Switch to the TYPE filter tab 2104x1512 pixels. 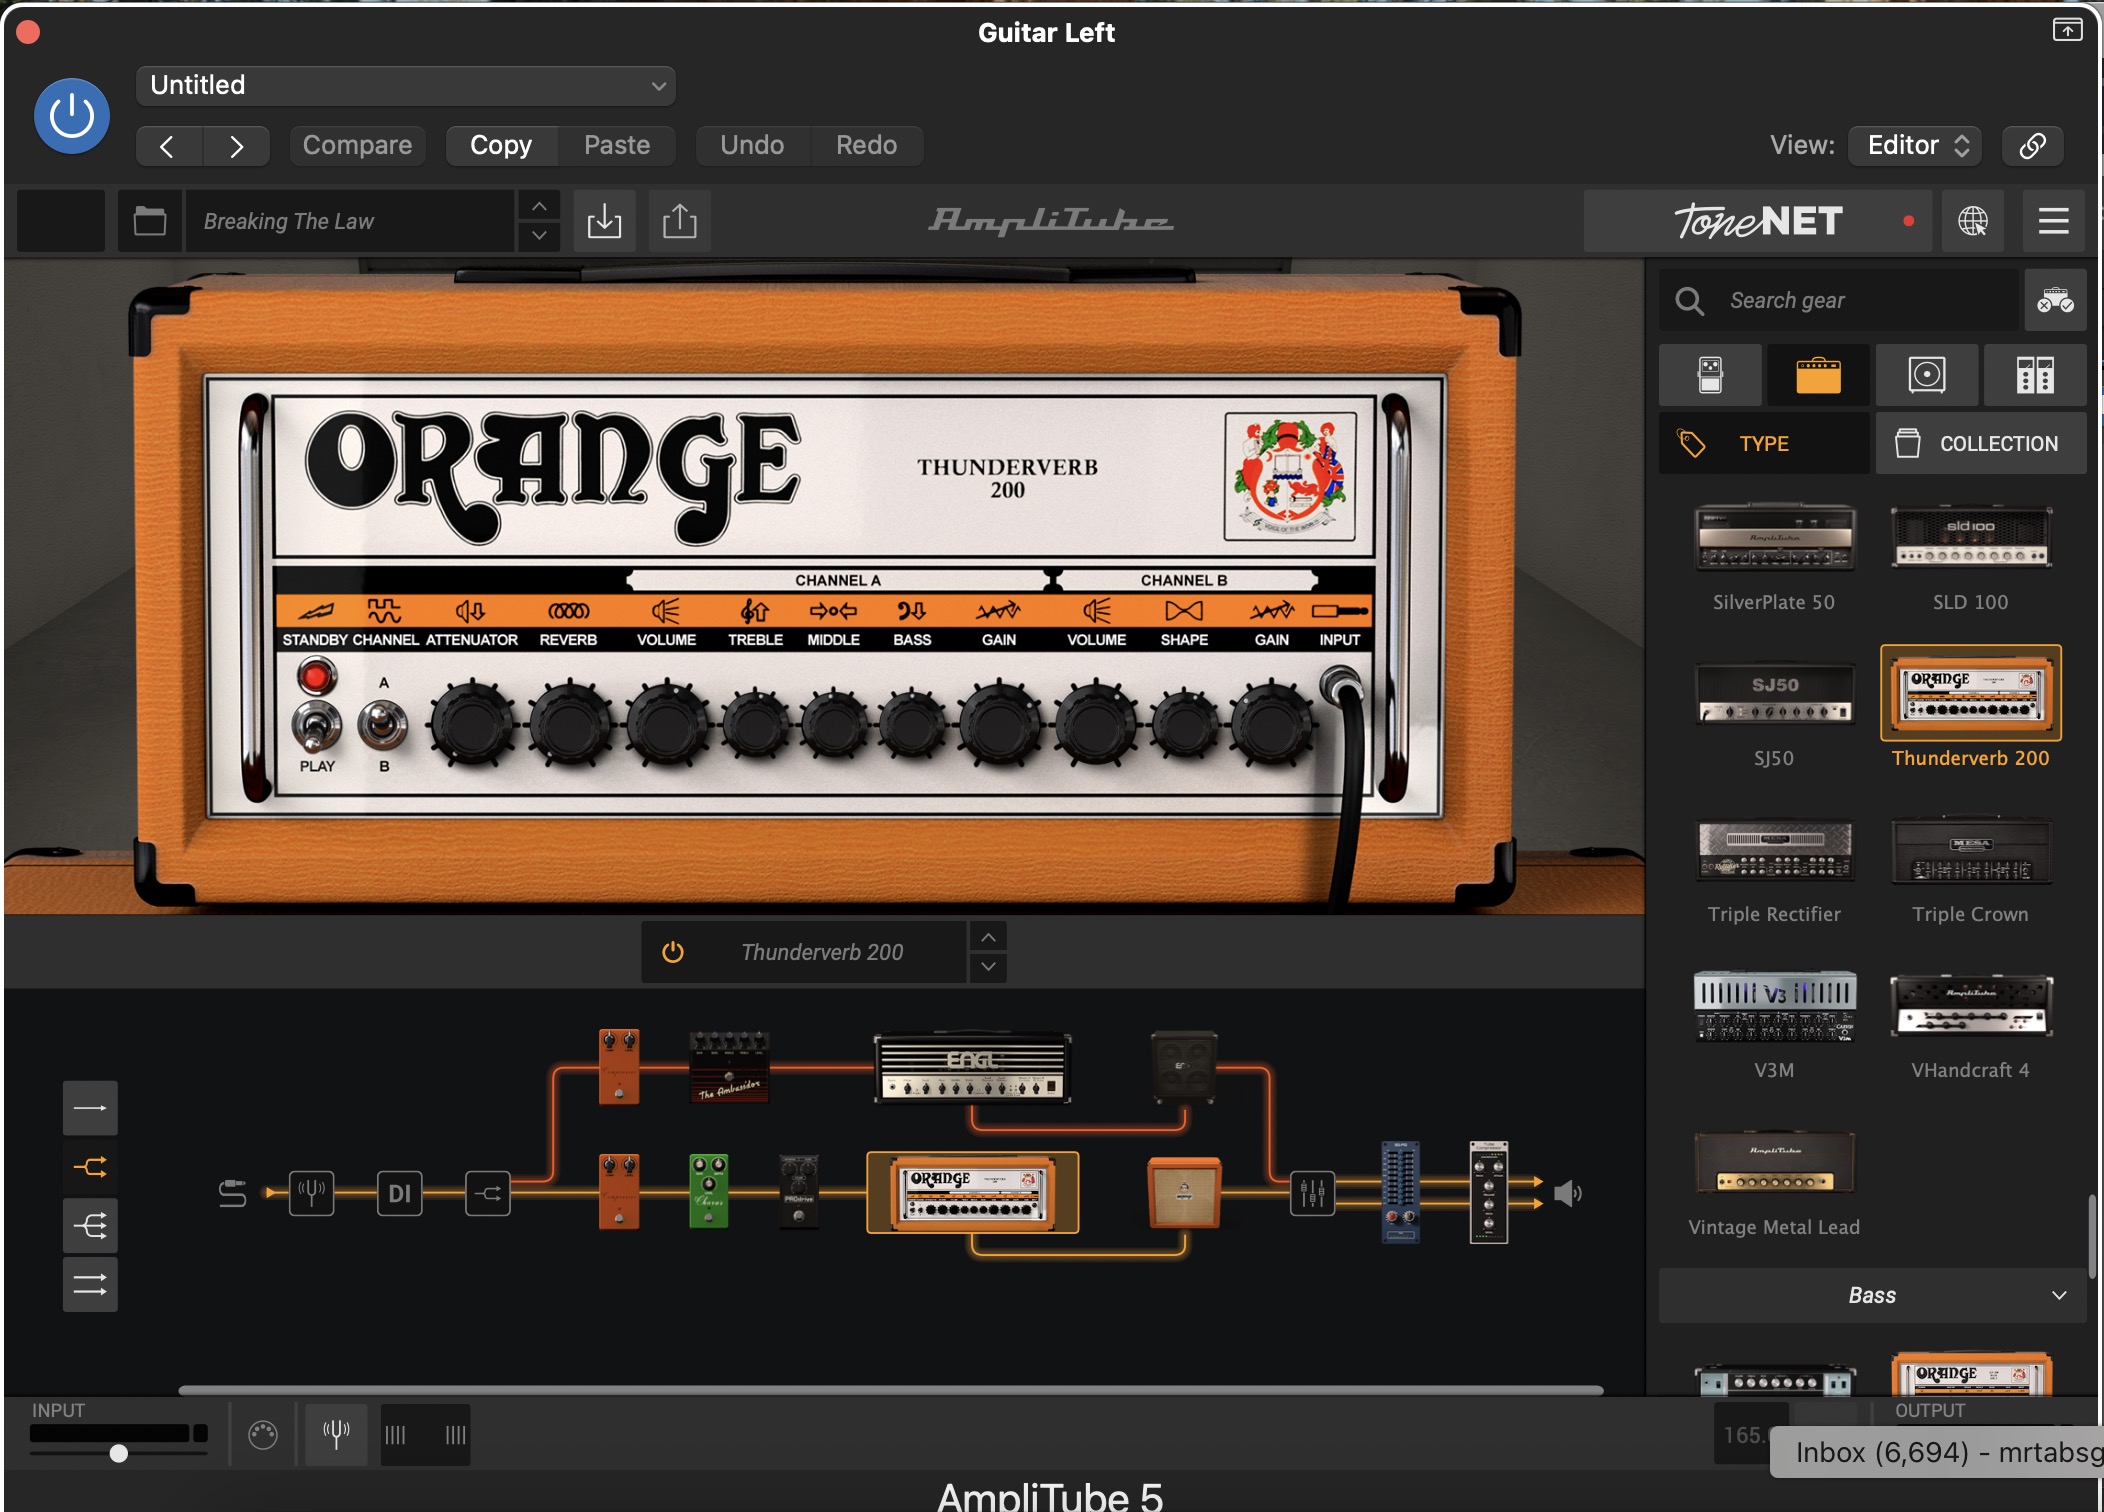tap(1765, 444)
